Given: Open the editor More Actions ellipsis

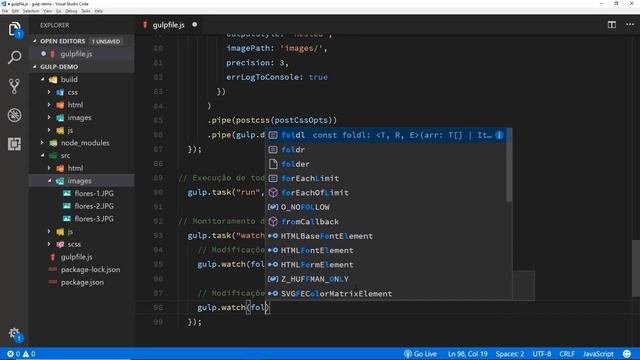Looking at the screenshot, I should pos(630,25).
